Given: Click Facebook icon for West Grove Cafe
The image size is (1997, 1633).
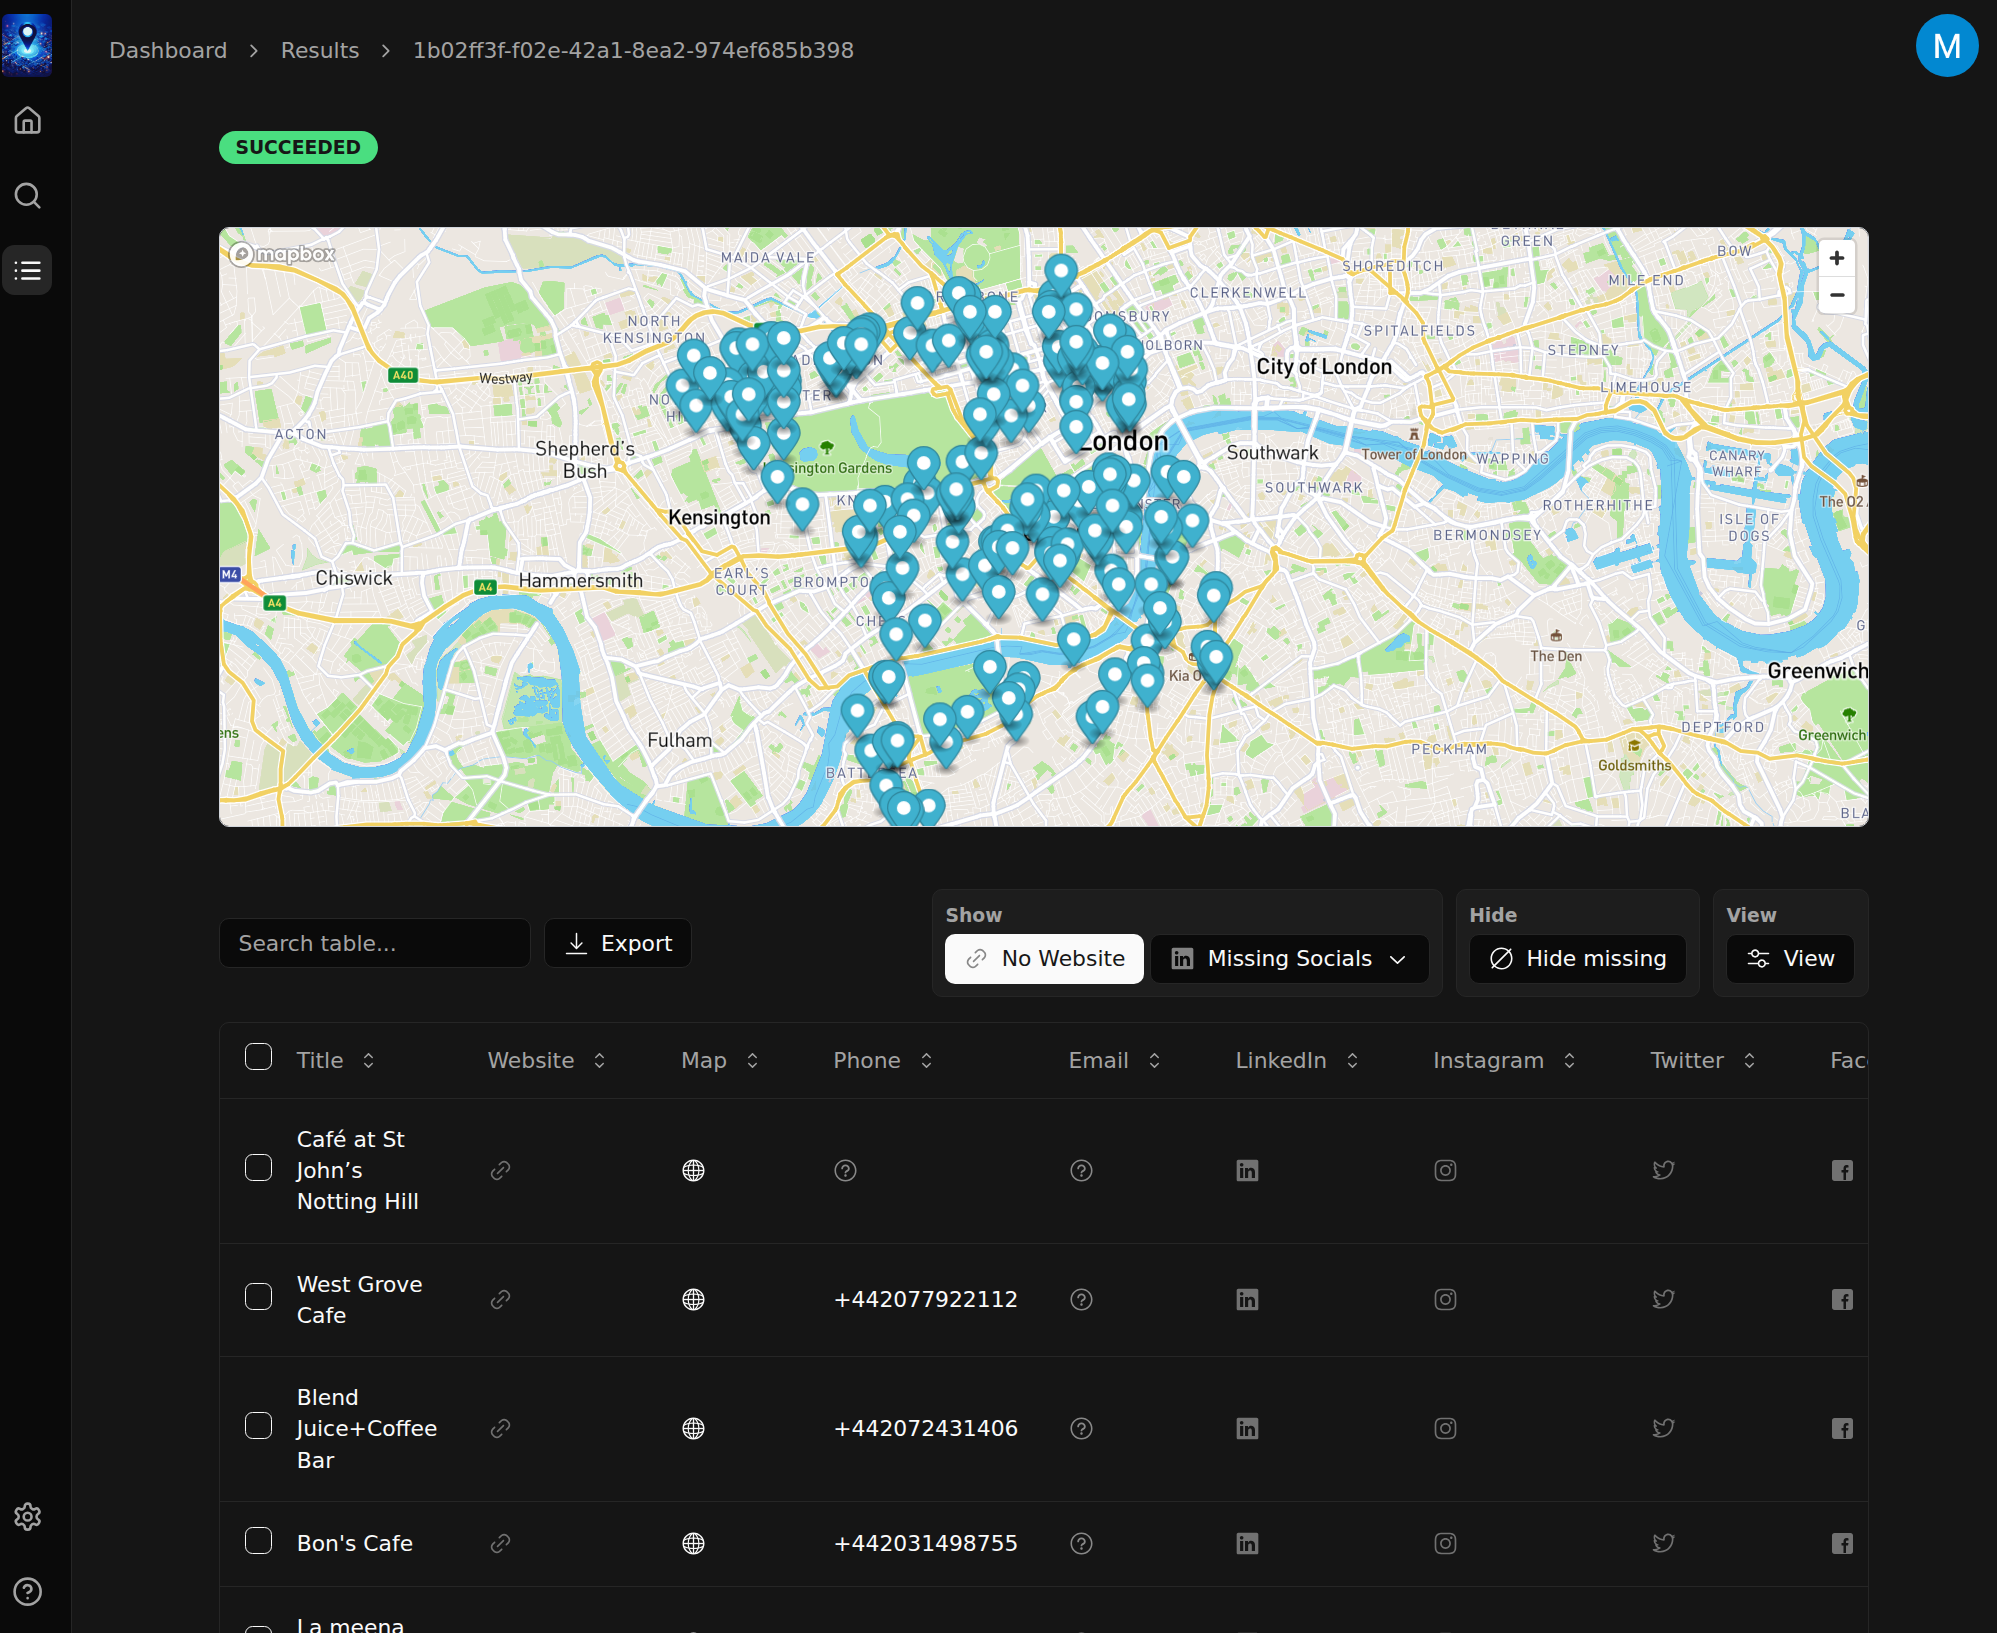Looking at the screenshot, I should coord(1842,1299).
